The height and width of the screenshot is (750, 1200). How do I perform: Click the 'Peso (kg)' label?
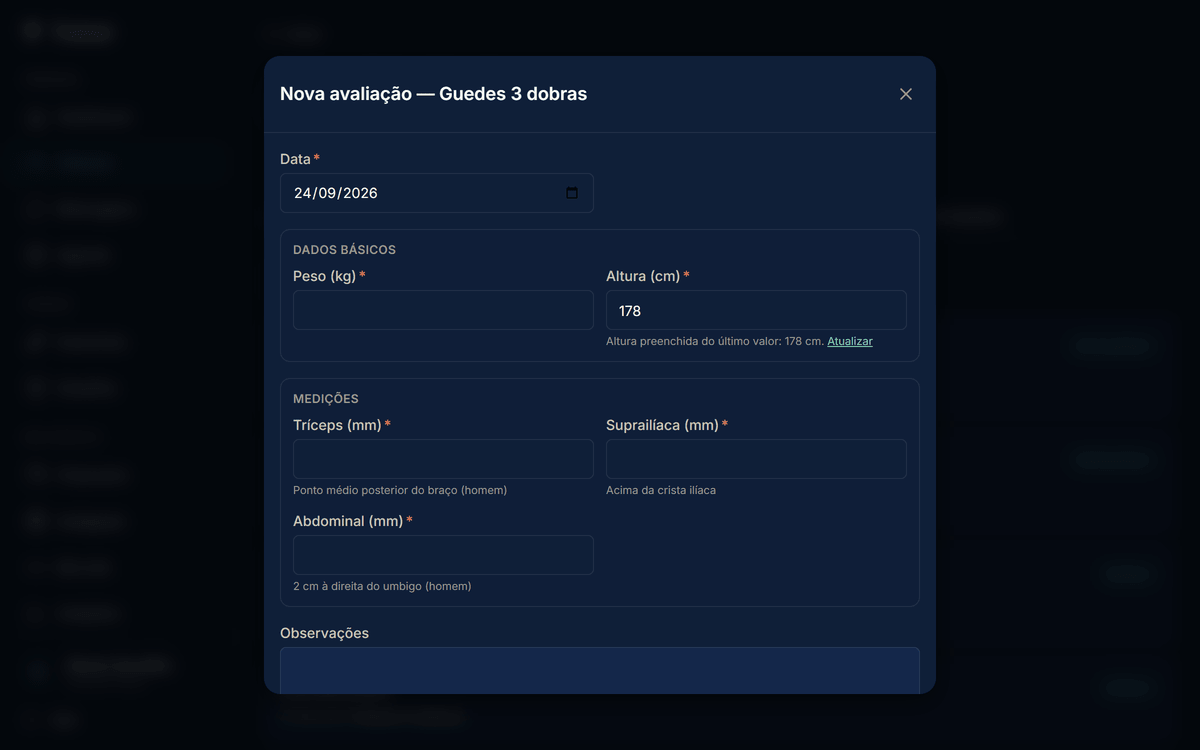tap(324, 276)
